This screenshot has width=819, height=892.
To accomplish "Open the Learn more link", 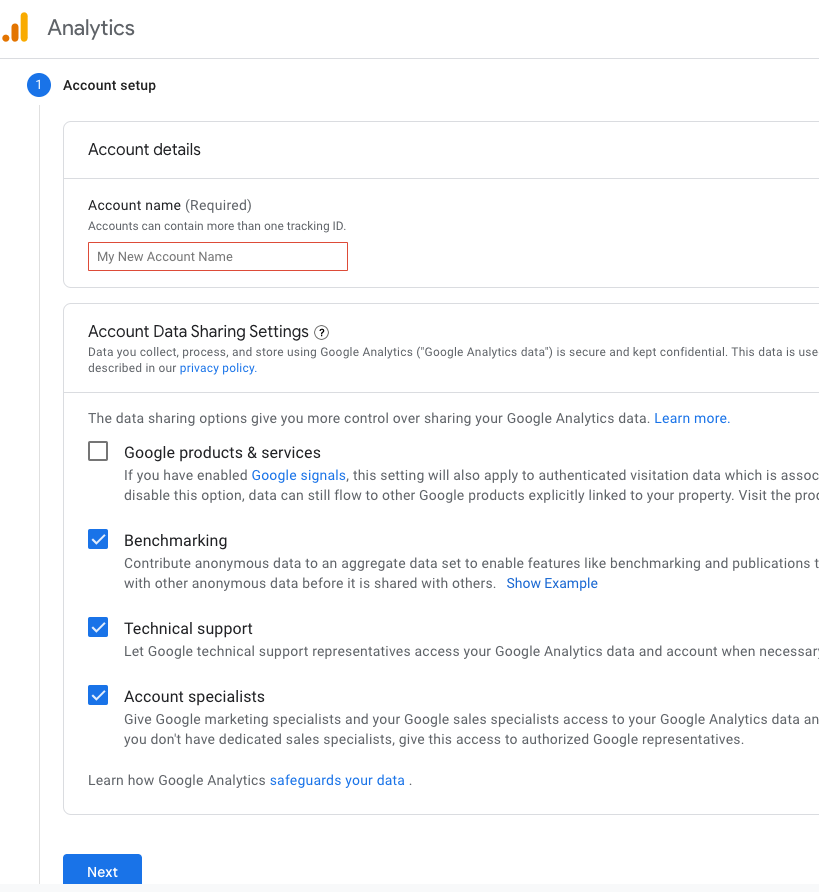I will pyautogui.click(x=692, y=418).
